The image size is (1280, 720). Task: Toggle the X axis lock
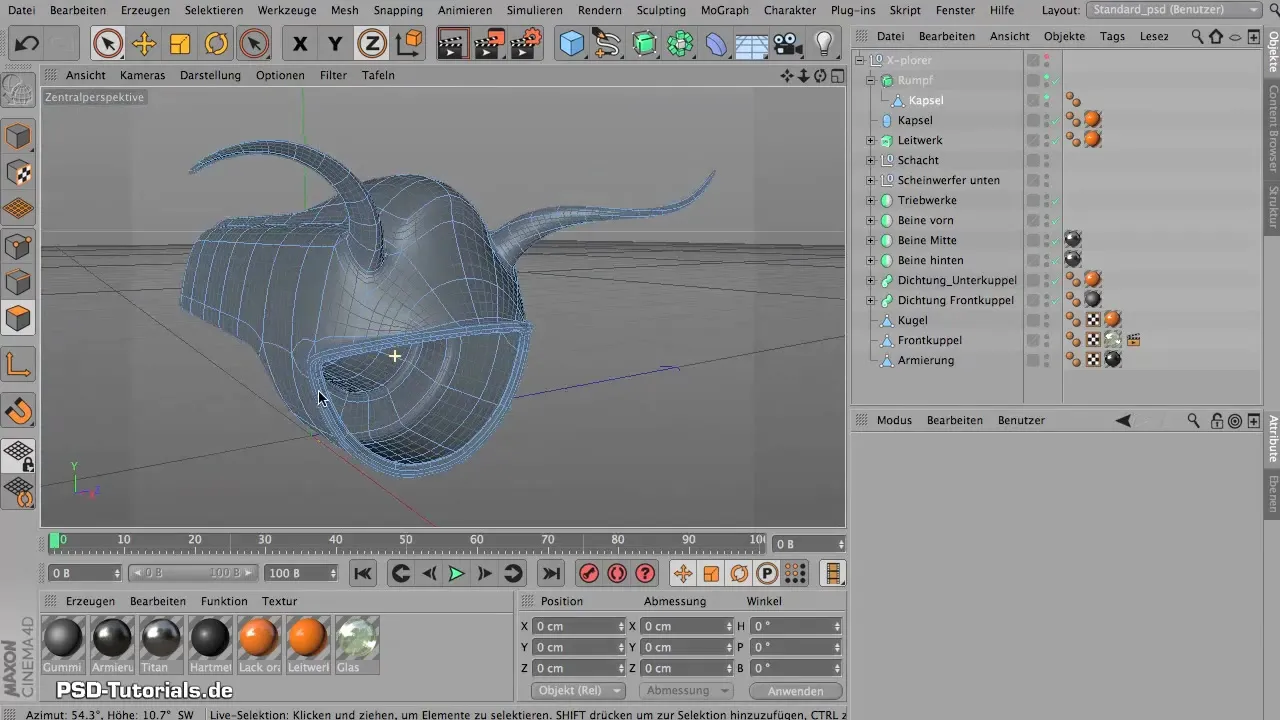pos(299,44)
